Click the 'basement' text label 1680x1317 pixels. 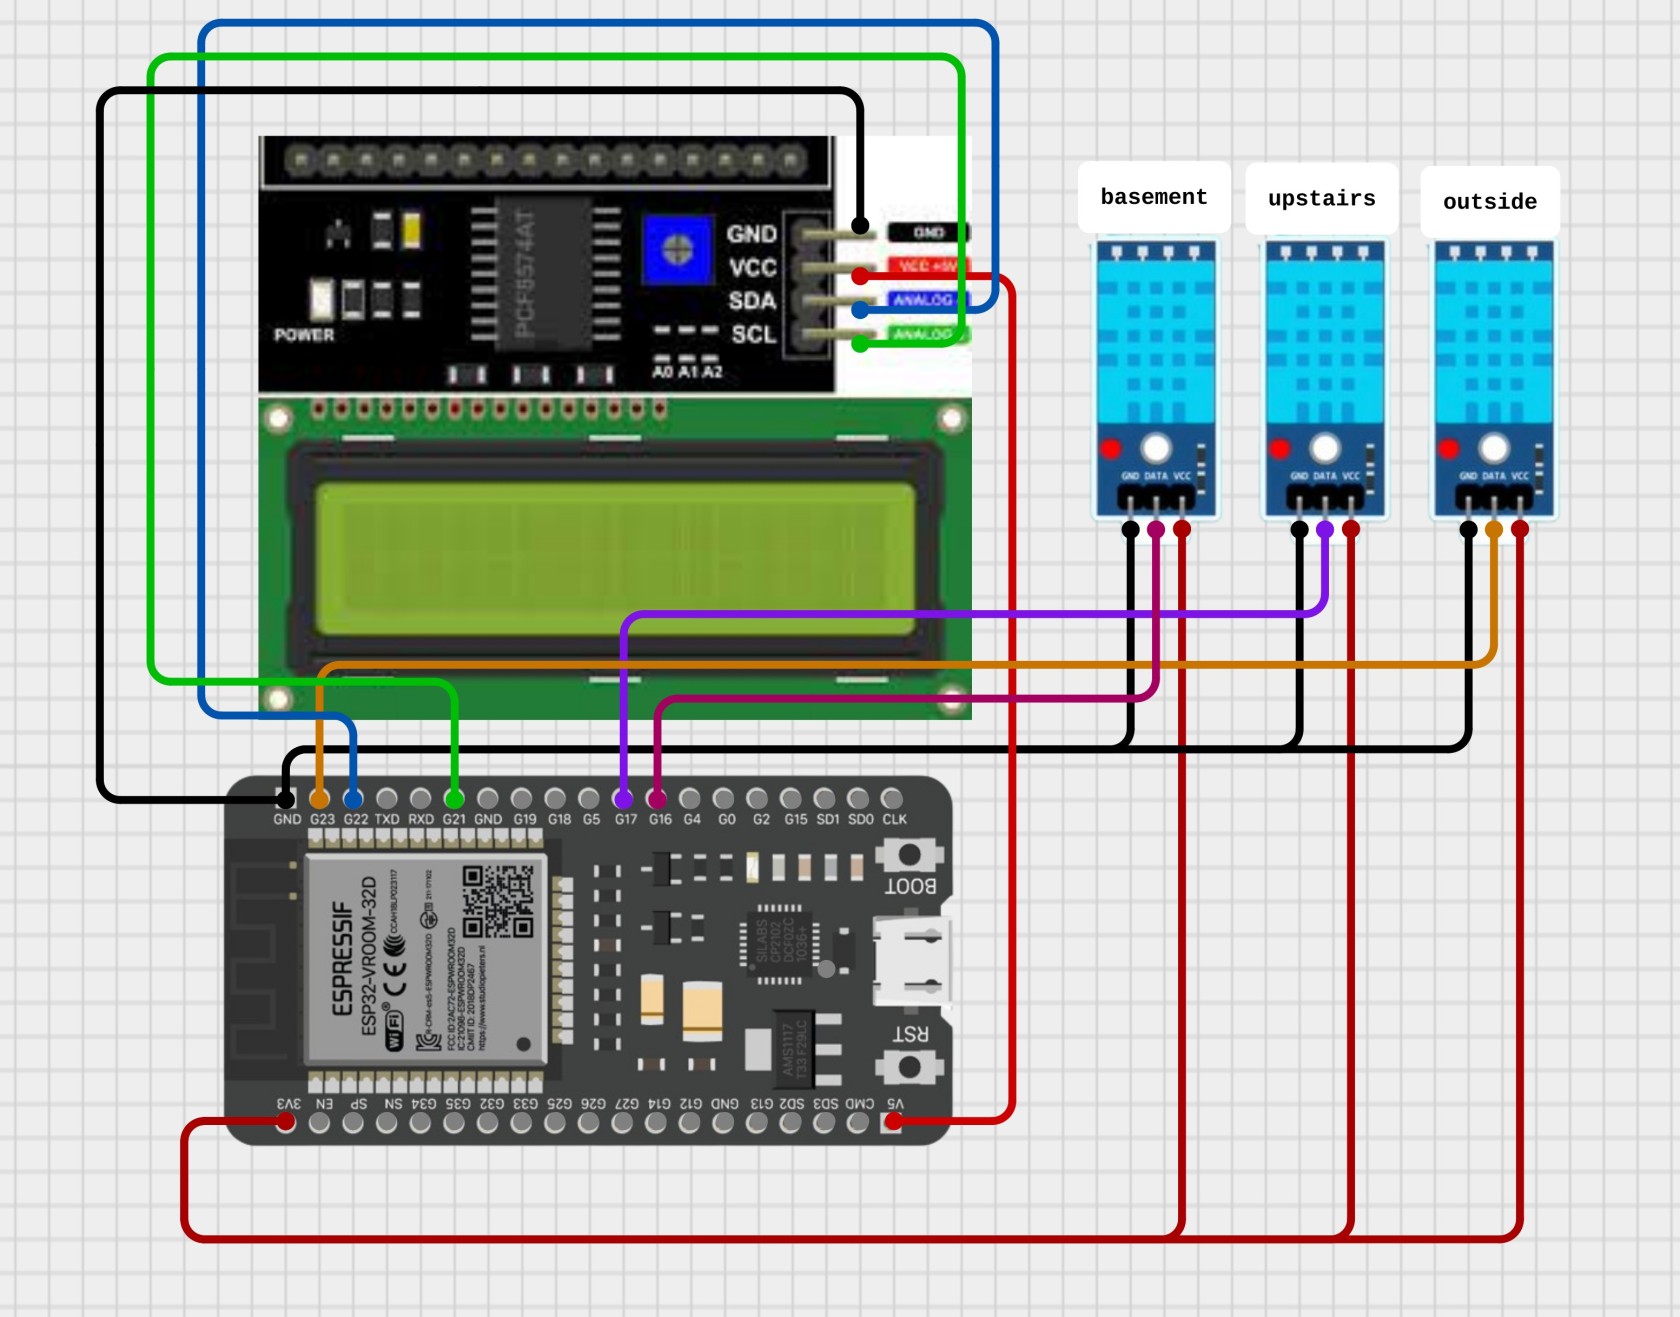tap(1154, 197)
